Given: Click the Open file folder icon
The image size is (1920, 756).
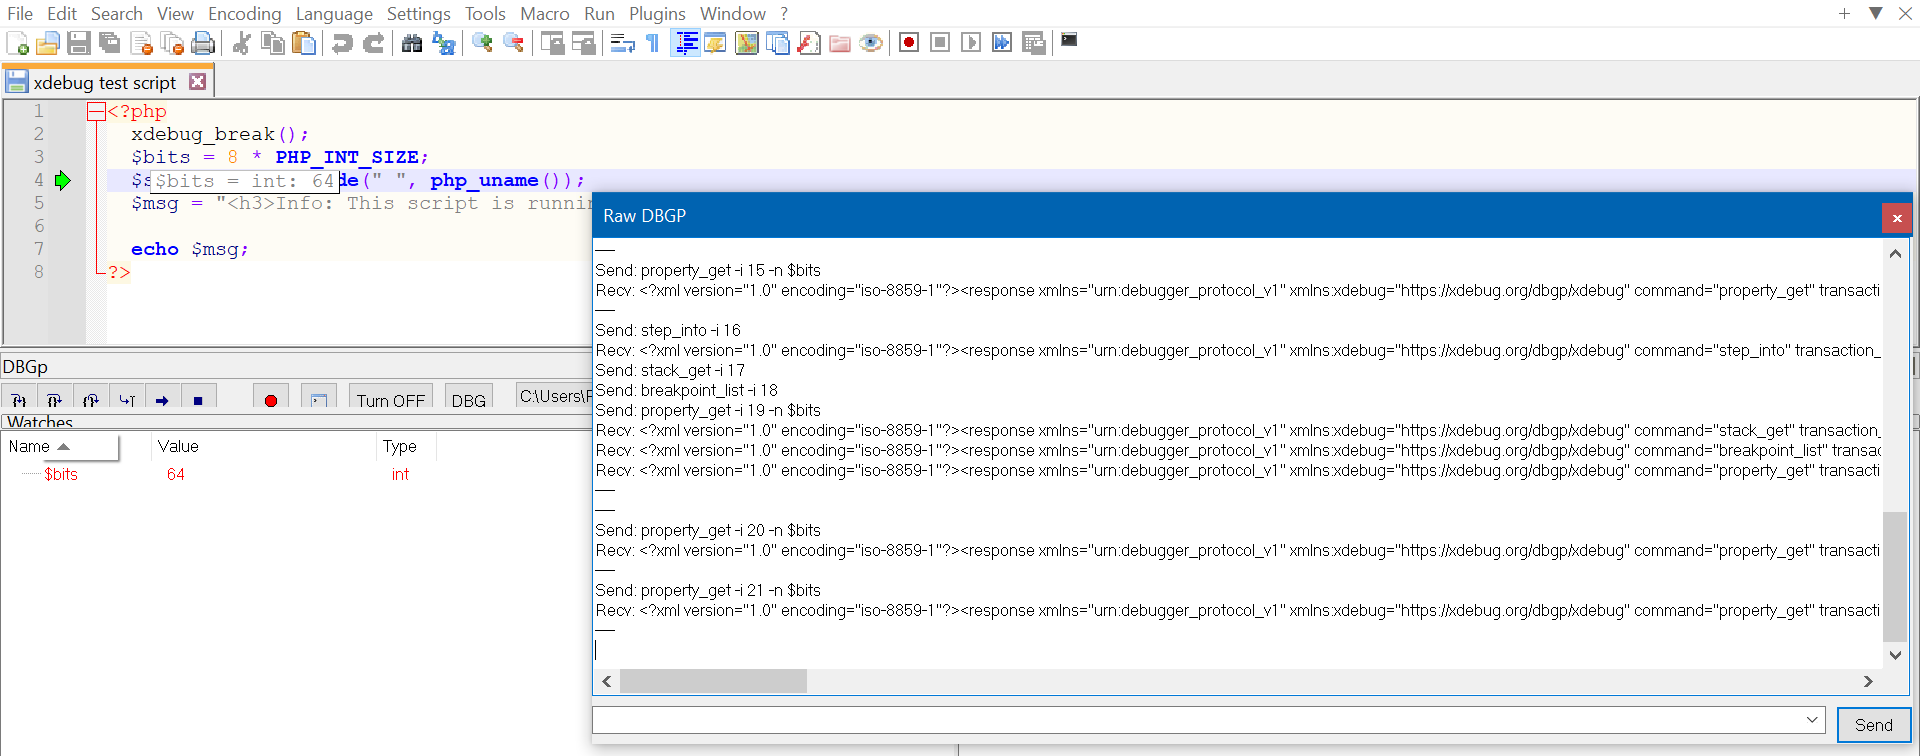Looking at the screenshot, I should coord(48,43).
